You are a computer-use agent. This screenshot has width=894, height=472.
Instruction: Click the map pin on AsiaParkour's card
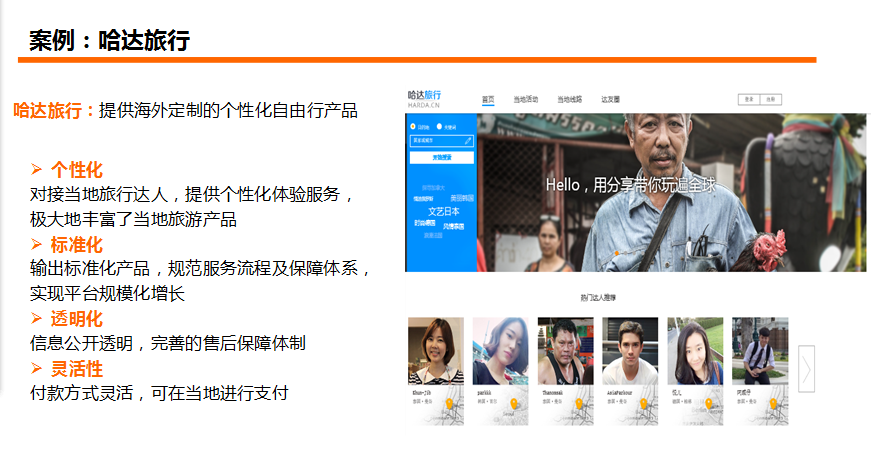pos(642,405)
